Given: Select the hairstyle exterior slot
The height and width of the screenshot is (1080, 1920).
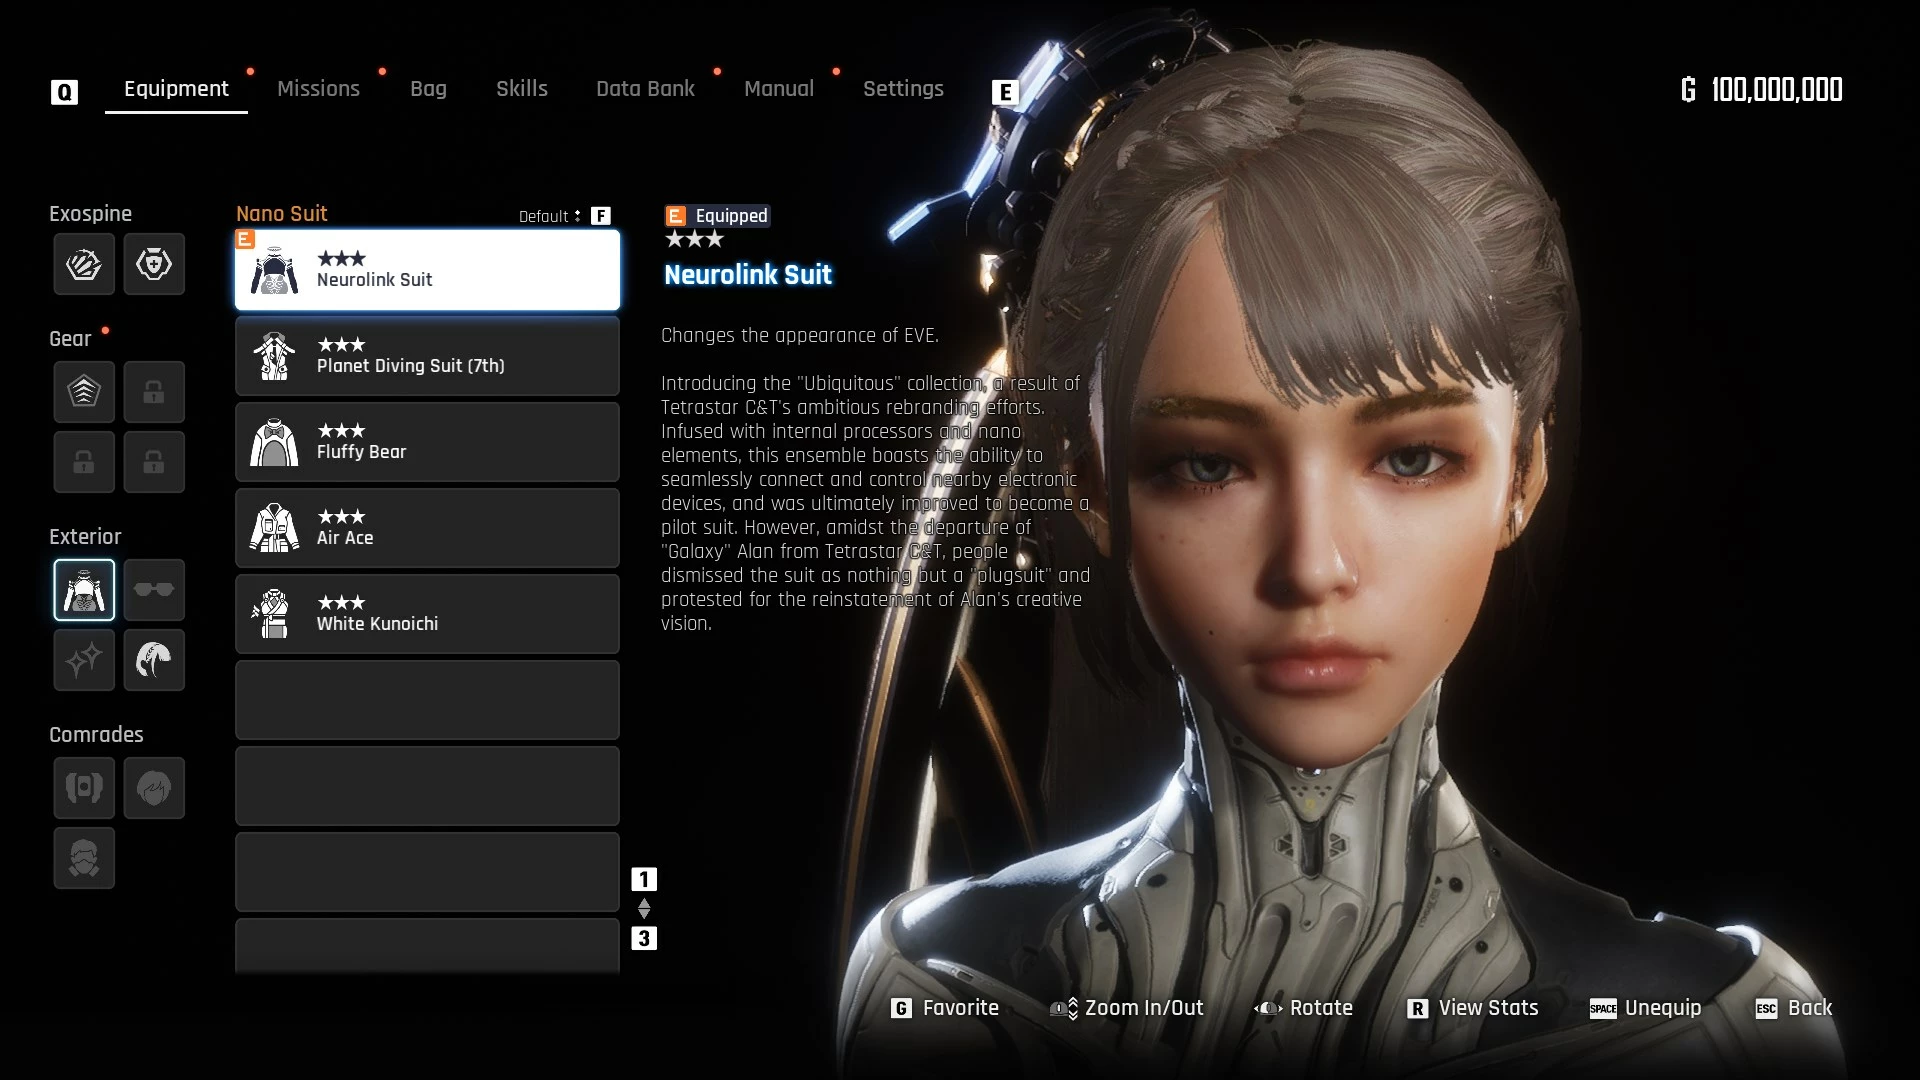Looking at the screenshot, I should (154, 660).
